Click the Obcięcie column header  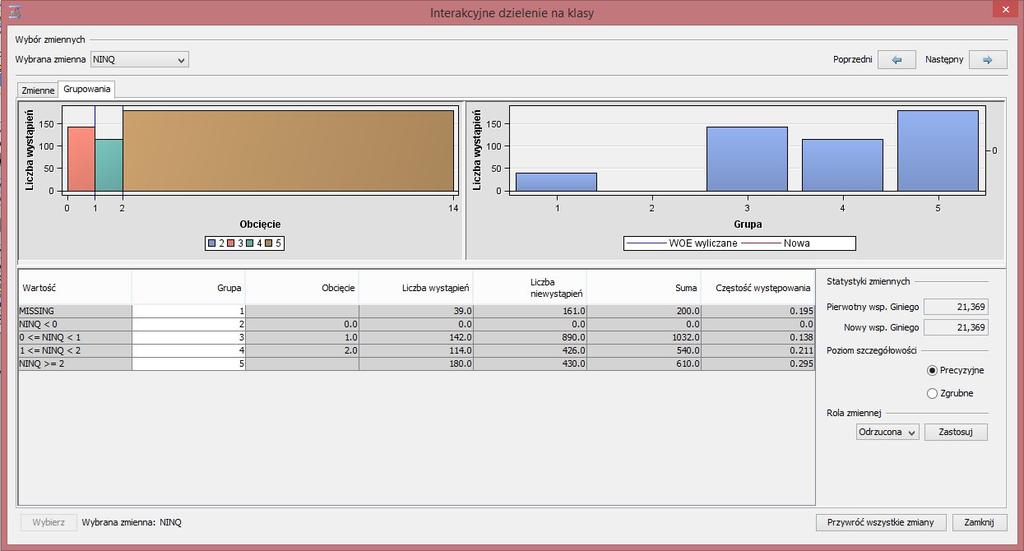(x=302, y=288)
